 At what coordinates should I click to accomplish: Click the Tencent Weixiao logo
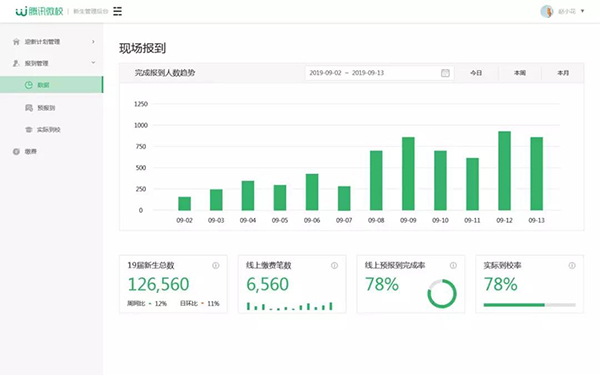(39, 11)
